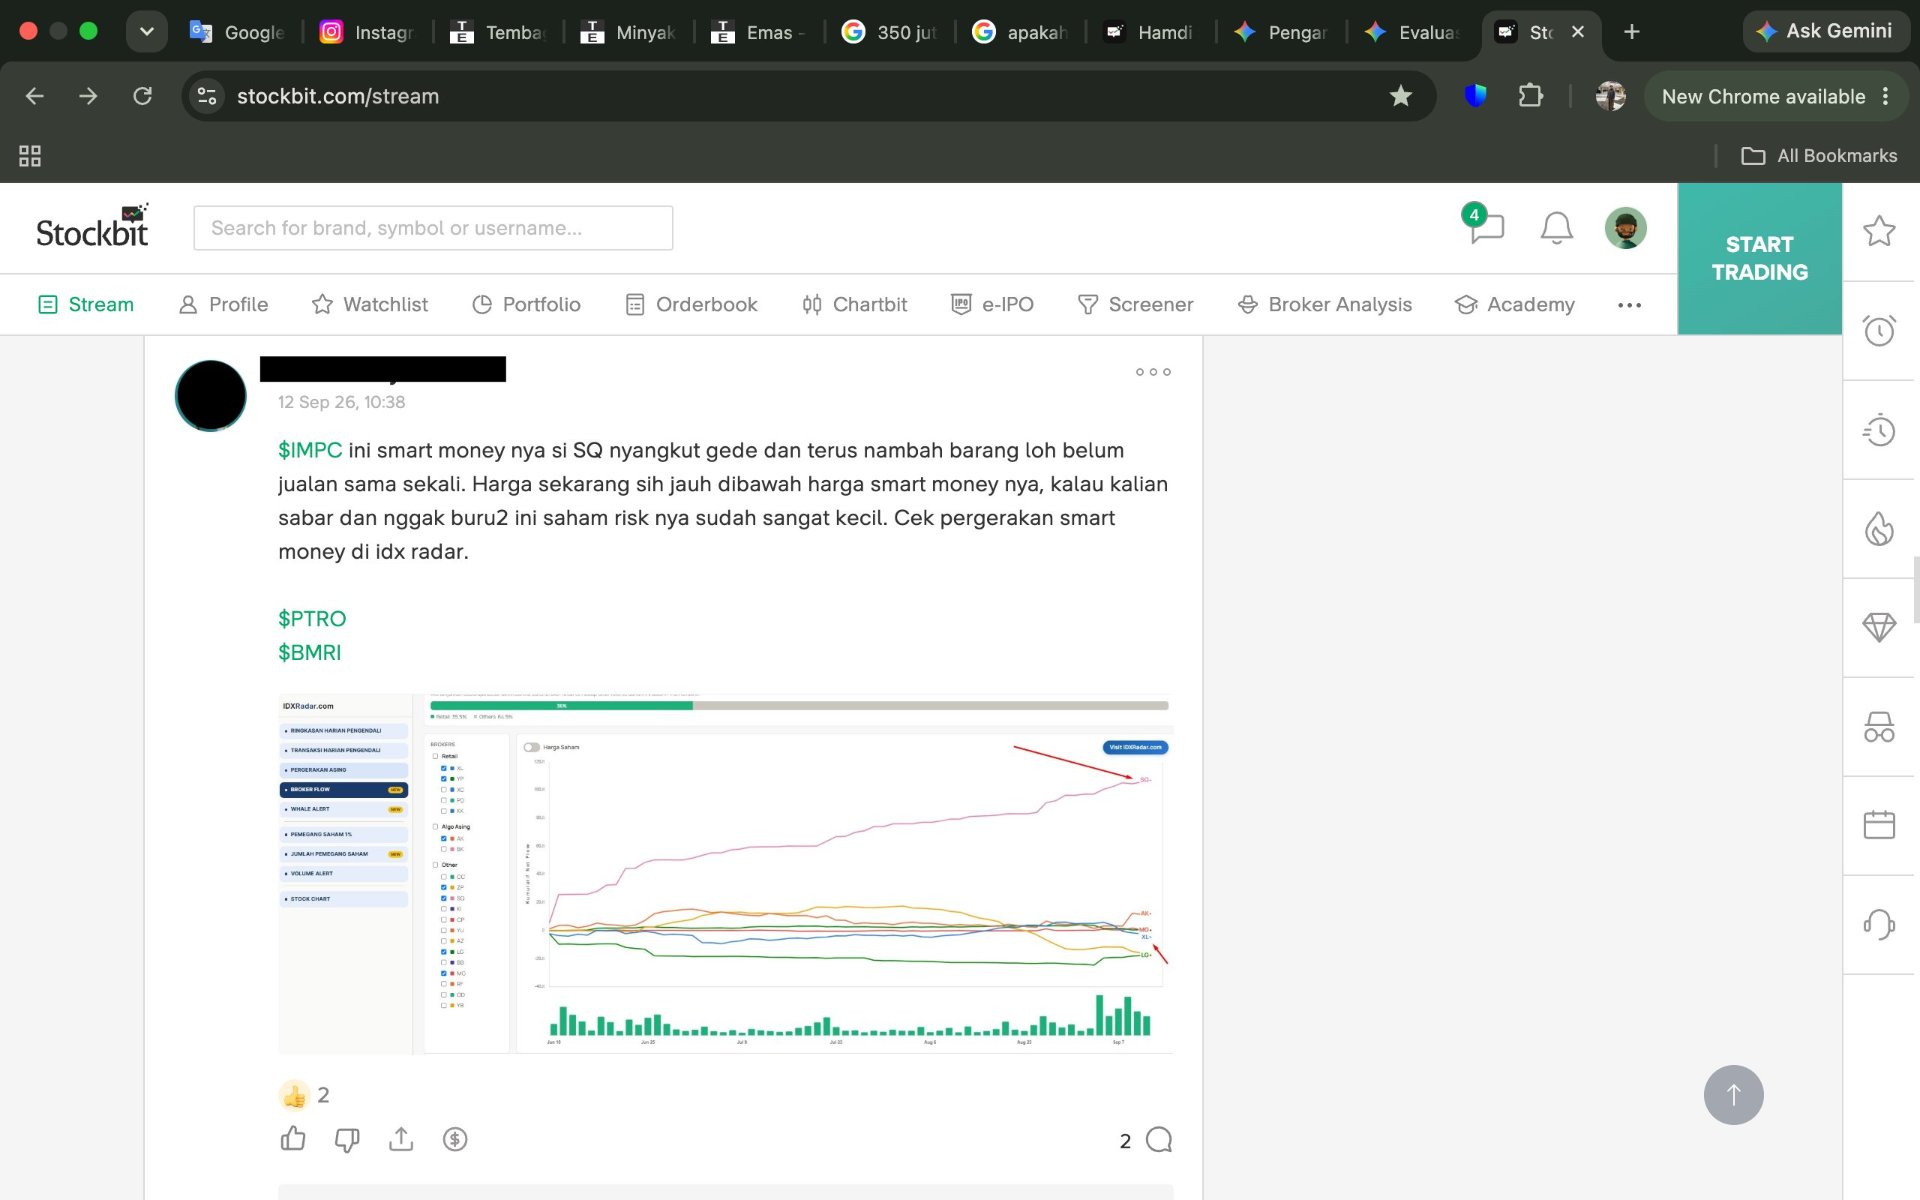Switch to the Hamdi browser tab
This screenshot has width=1920, height=1200.
pos(1148,32)
